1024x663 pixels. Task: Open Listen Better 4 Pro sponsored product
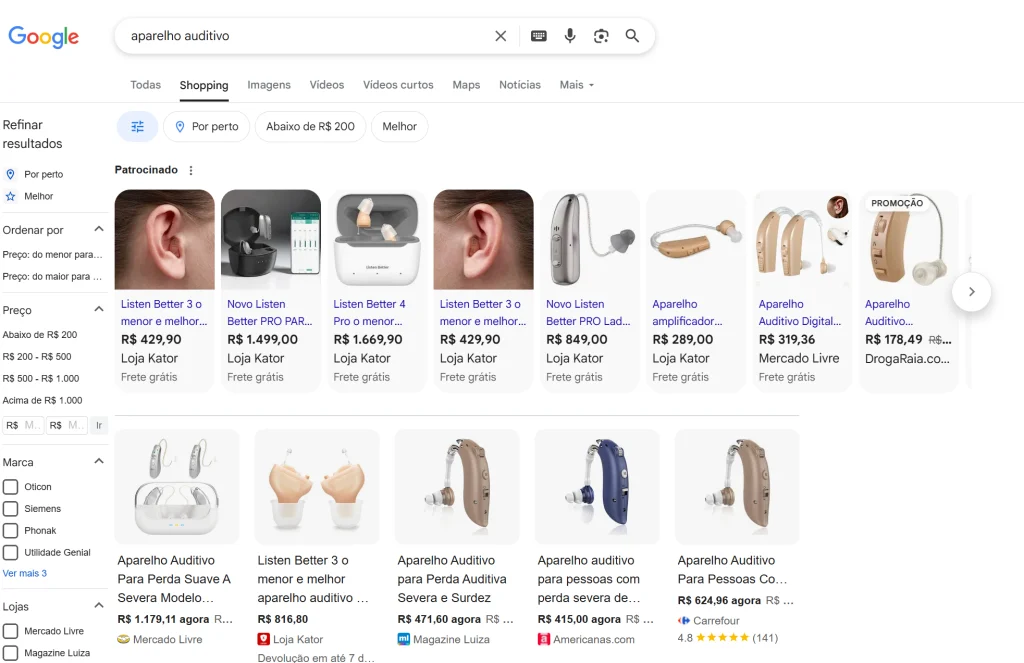[x=377, y=291]
